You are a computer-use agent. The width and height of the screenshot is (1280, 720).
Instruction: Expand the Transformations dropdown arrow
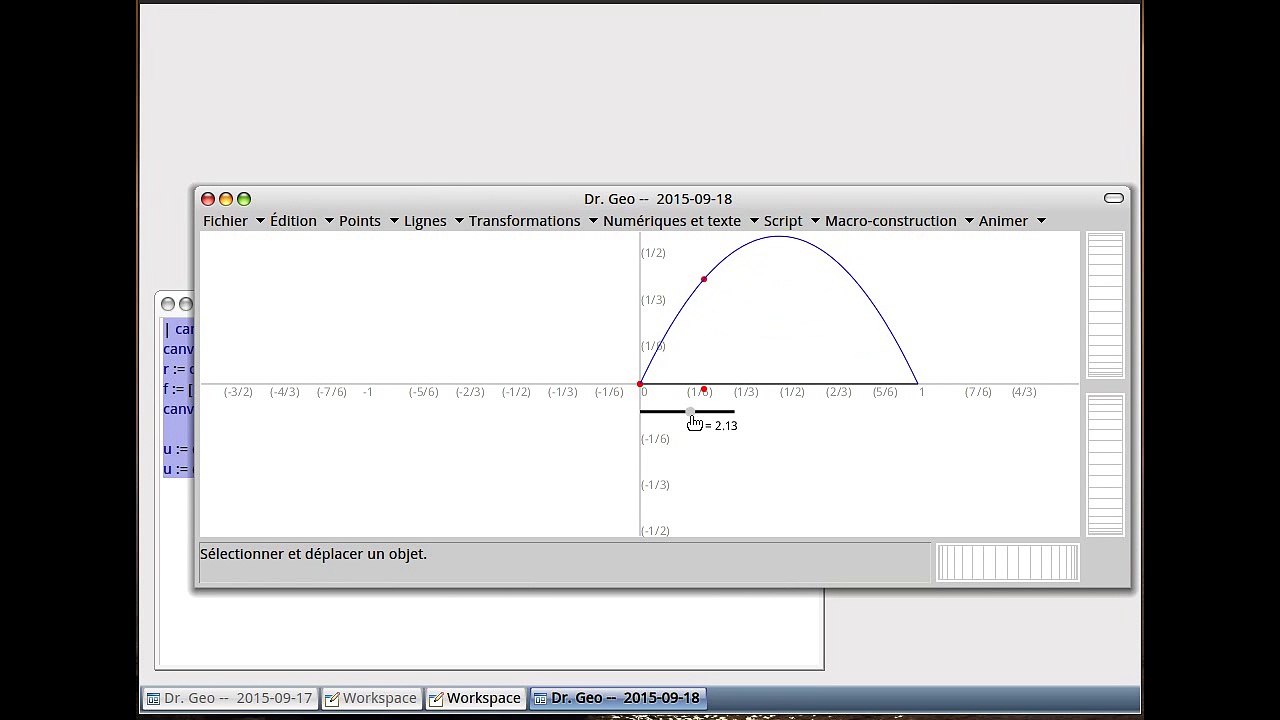[x=593, y=221]
